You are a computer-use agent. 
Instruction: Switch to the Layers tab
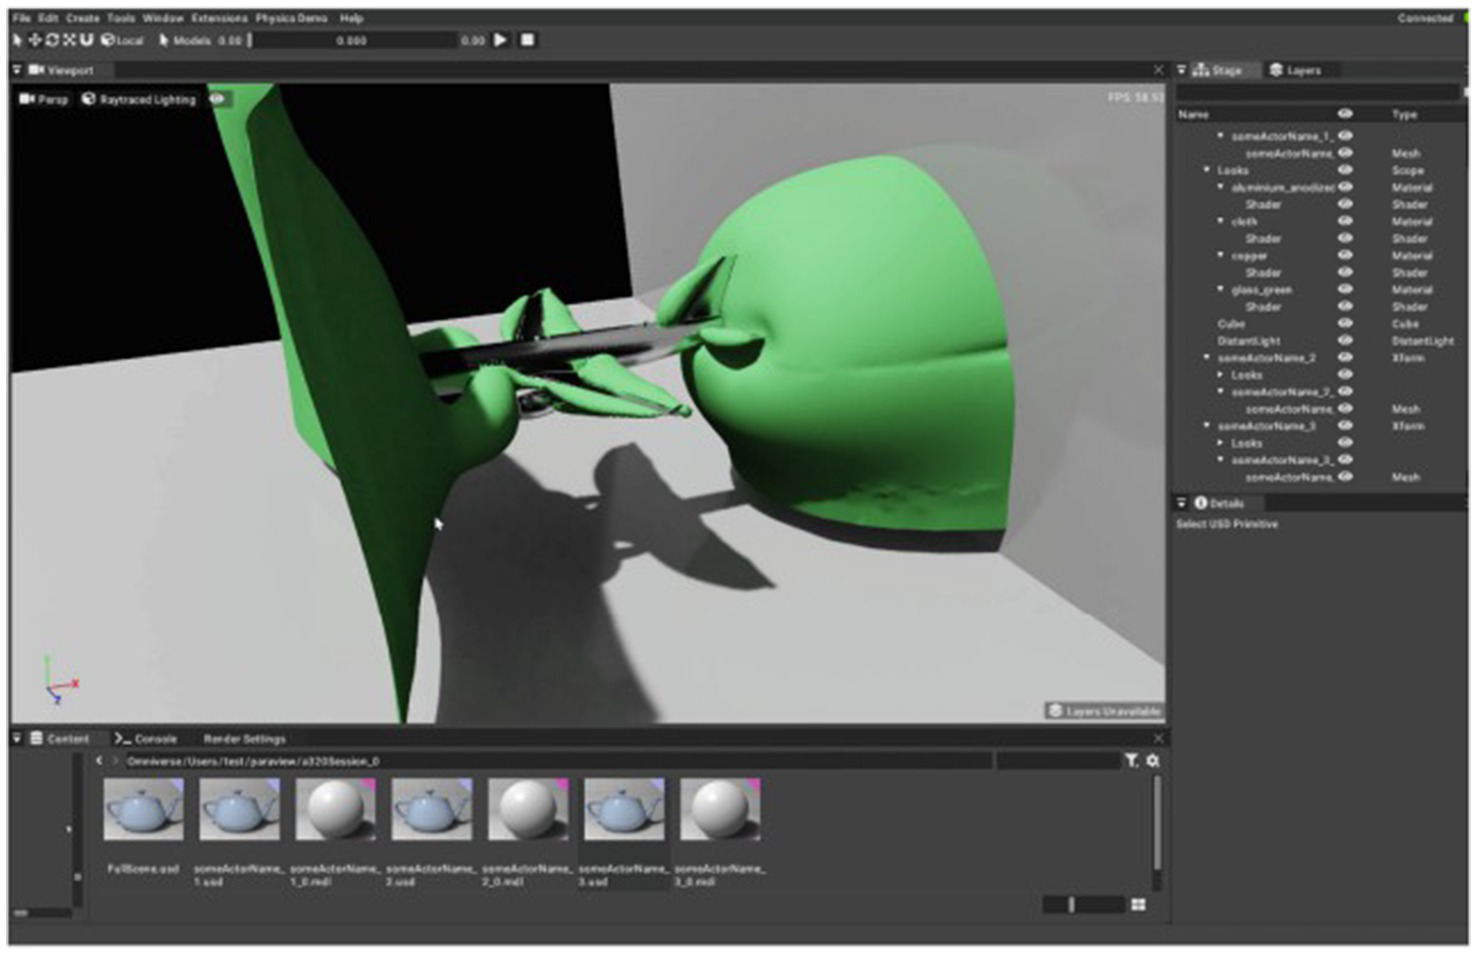click(1295, 70)
